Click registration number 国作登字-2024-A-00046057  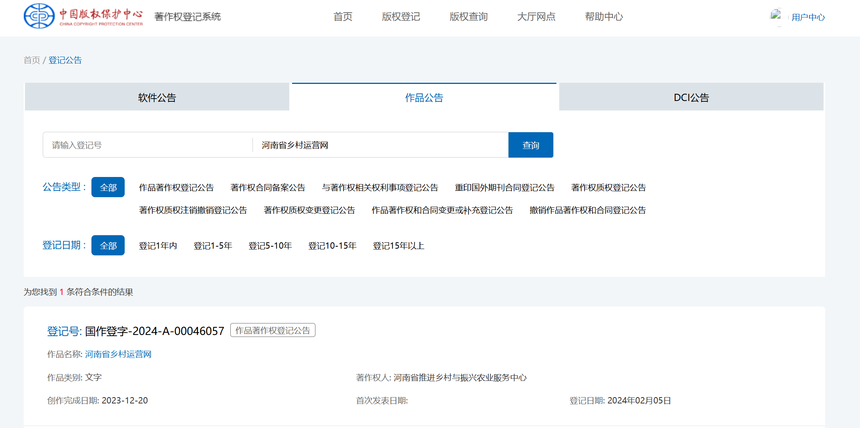[155, 331]
